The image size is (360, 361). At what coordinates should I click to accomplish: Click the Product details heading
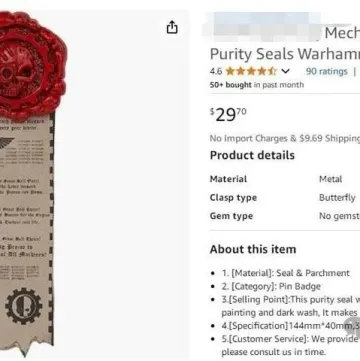[x=252, y=155]
